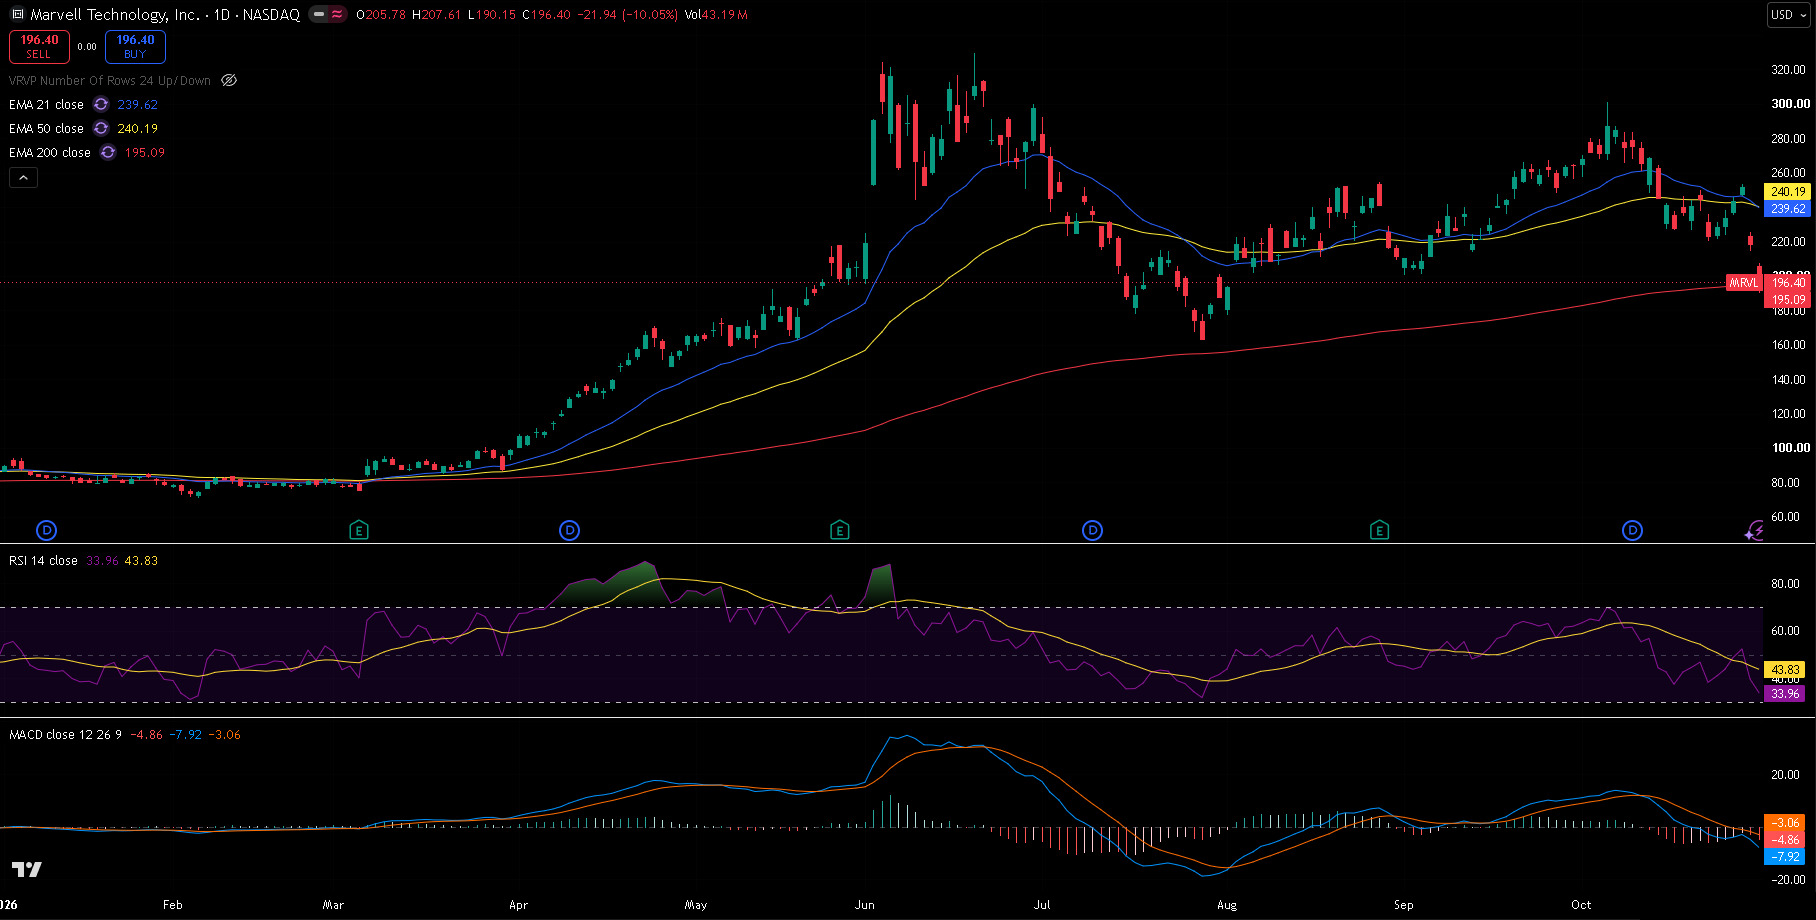The width and height of the screenshot is (1816, 920).
Task: Click the refresh icon next to EMA 21 close
Action: (101, 105)
